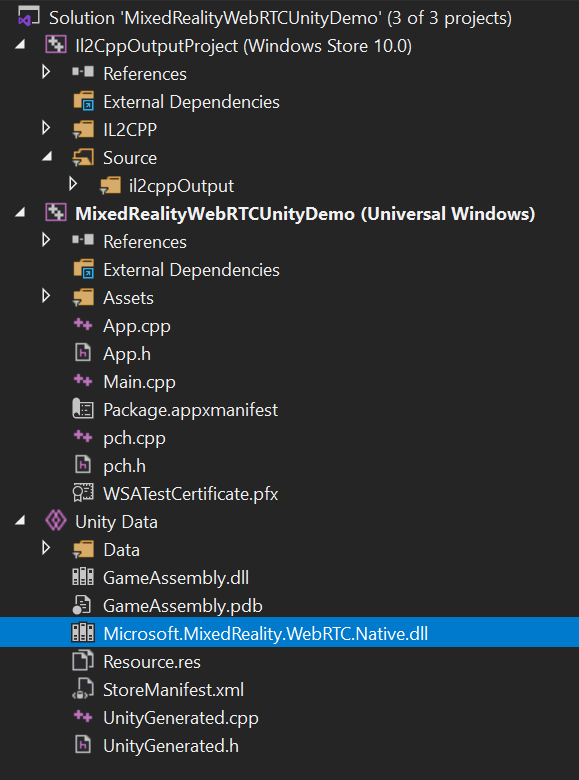Click the GameAssembly.dll library icon

(x=83, y=578)
